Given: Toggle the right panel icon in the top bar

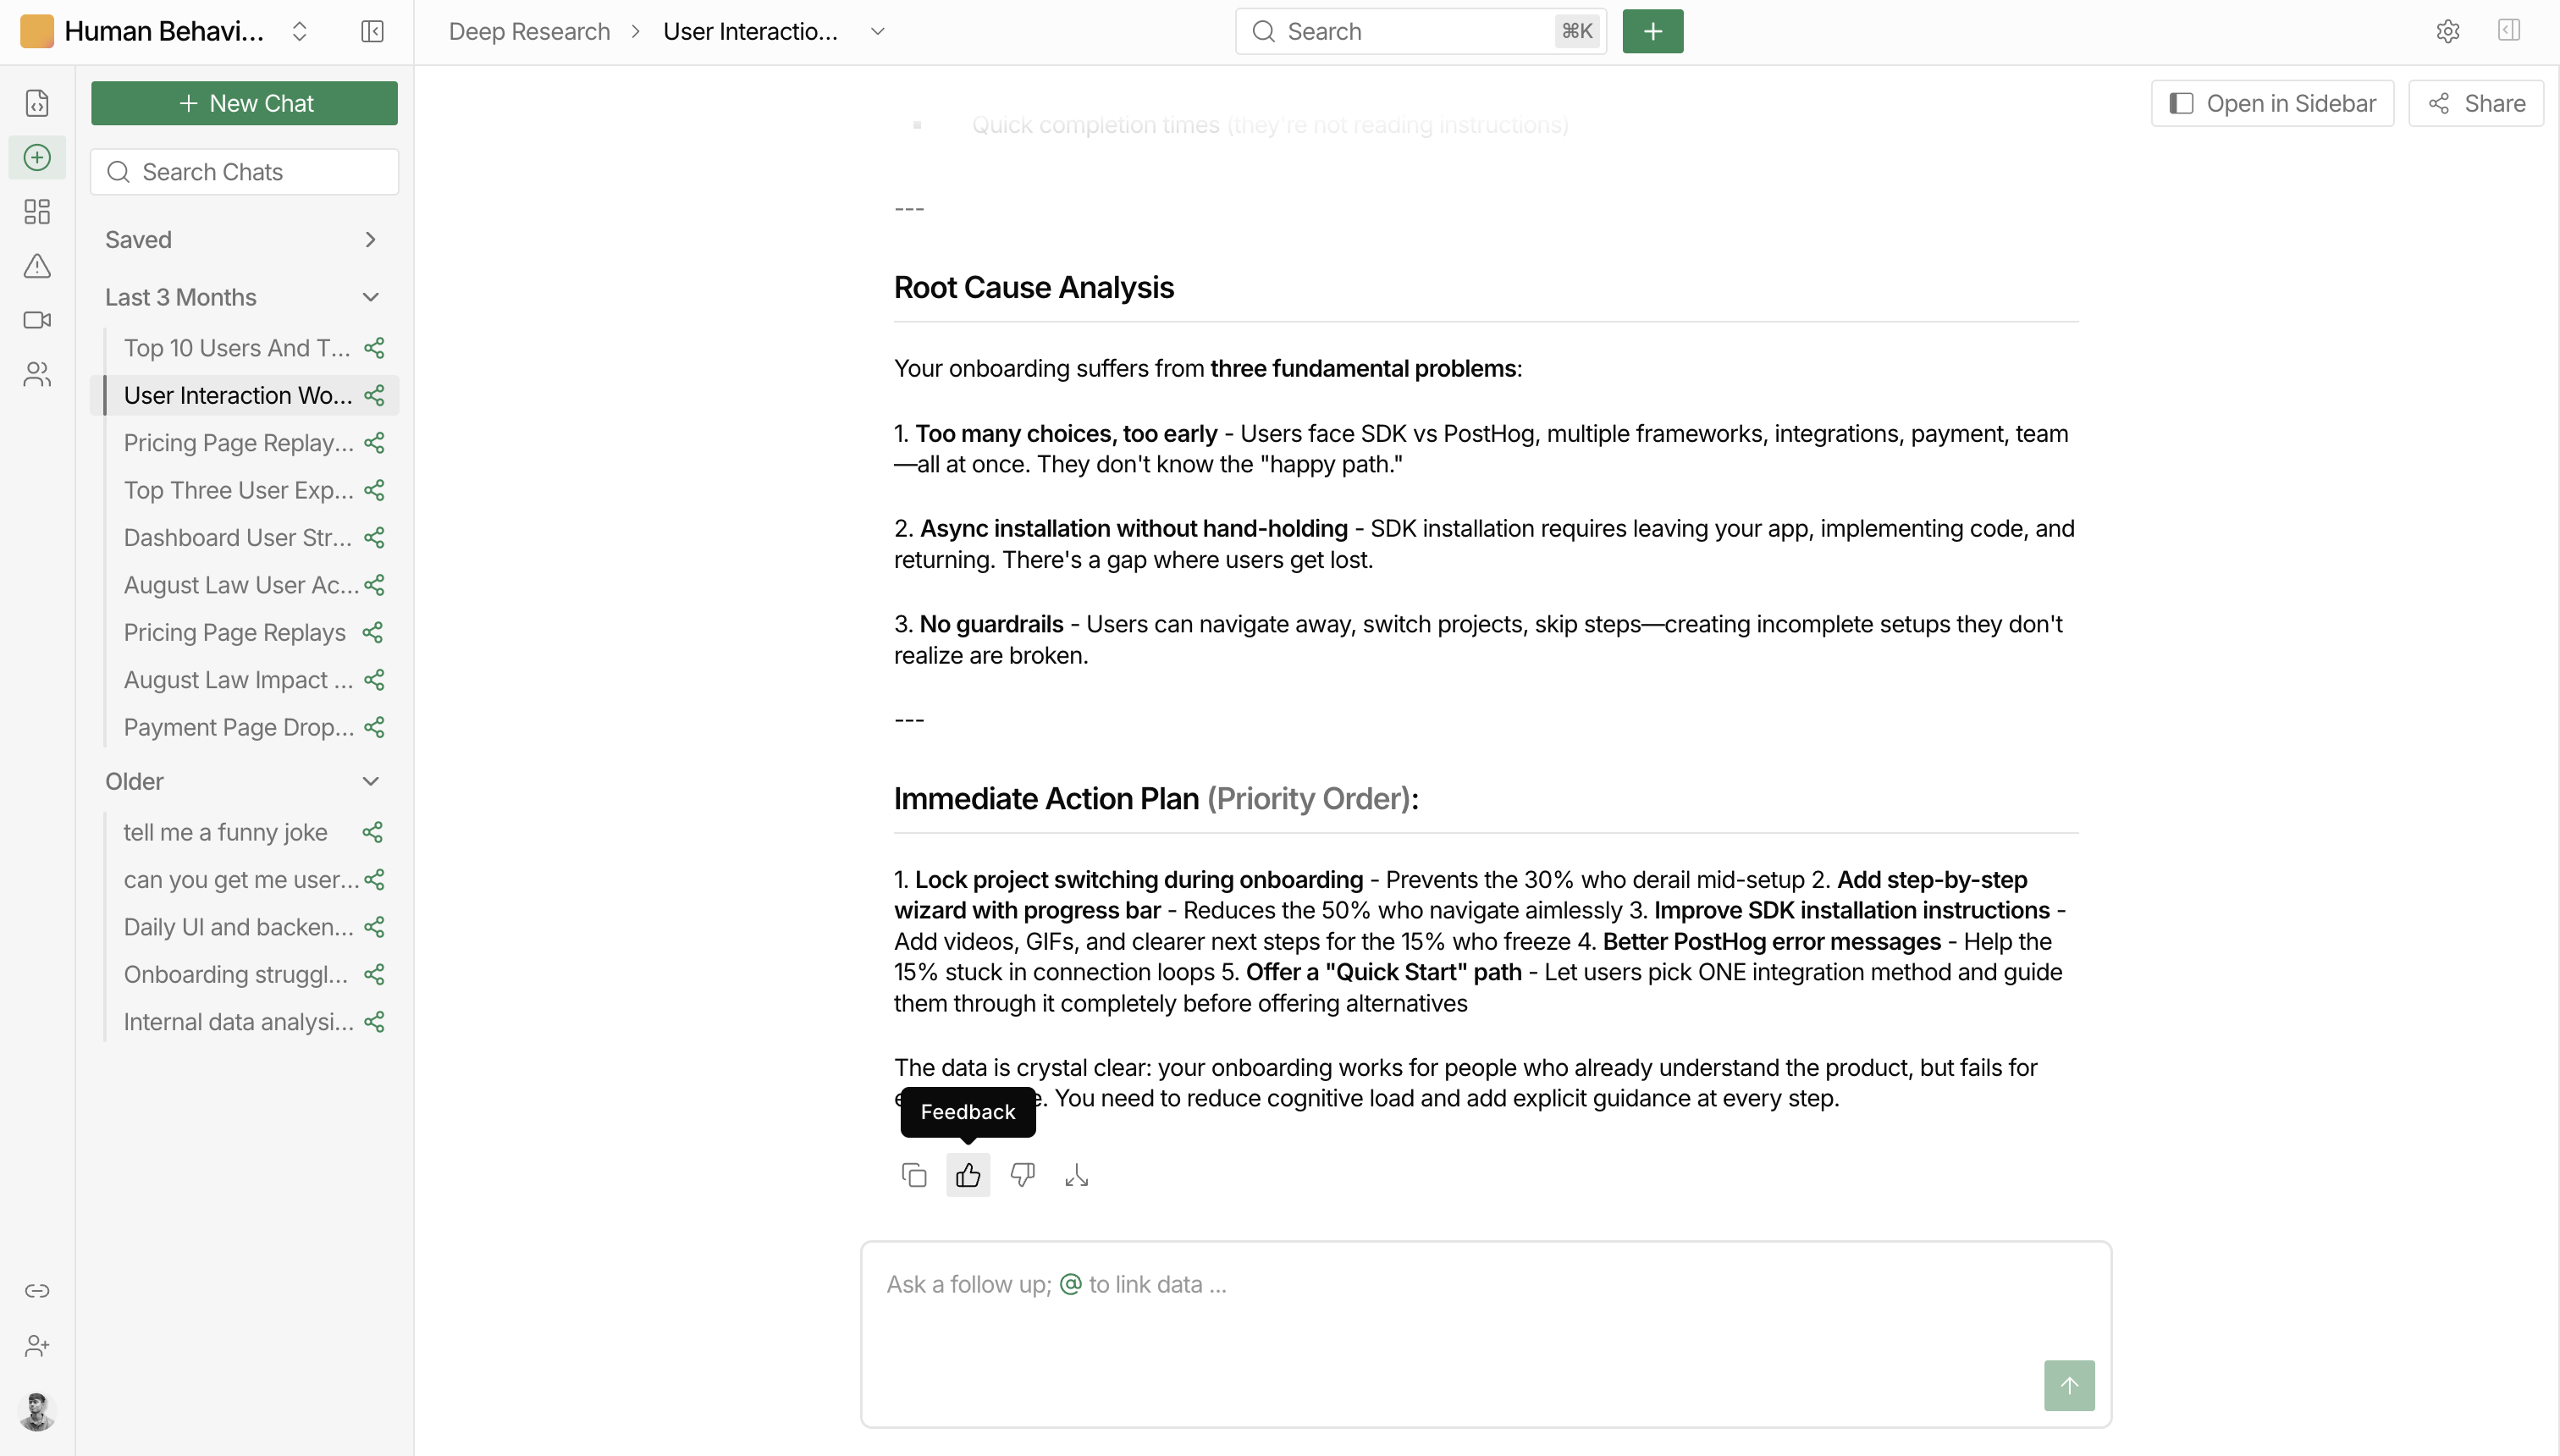Looking at the screenshot, I should [x=2509, y=31].
